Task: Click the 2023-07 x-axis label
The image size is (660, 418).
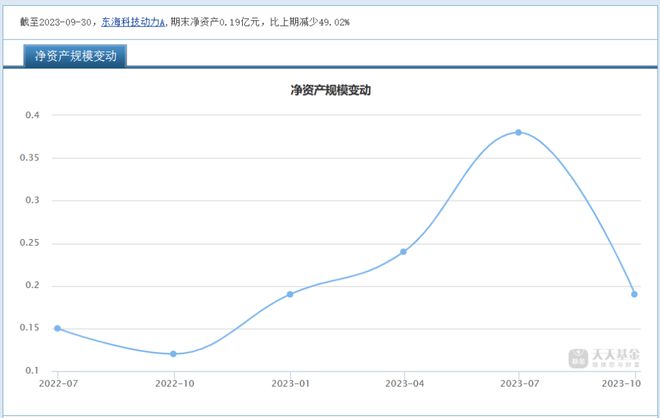Action: [x=519, y=383]
